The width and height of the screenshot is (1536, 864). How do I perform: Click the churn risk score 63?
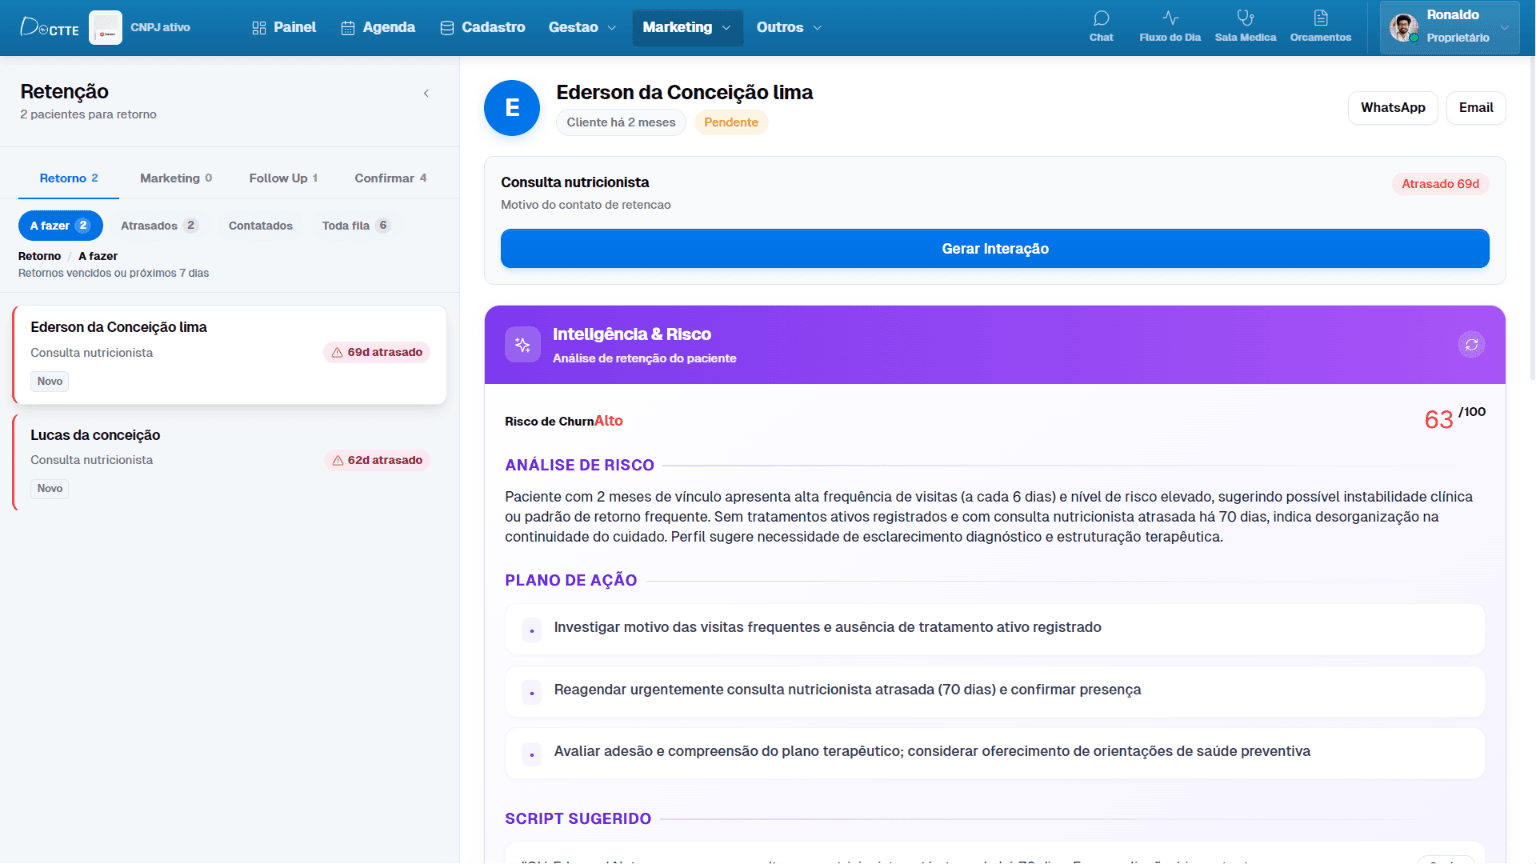point(1438,420)
